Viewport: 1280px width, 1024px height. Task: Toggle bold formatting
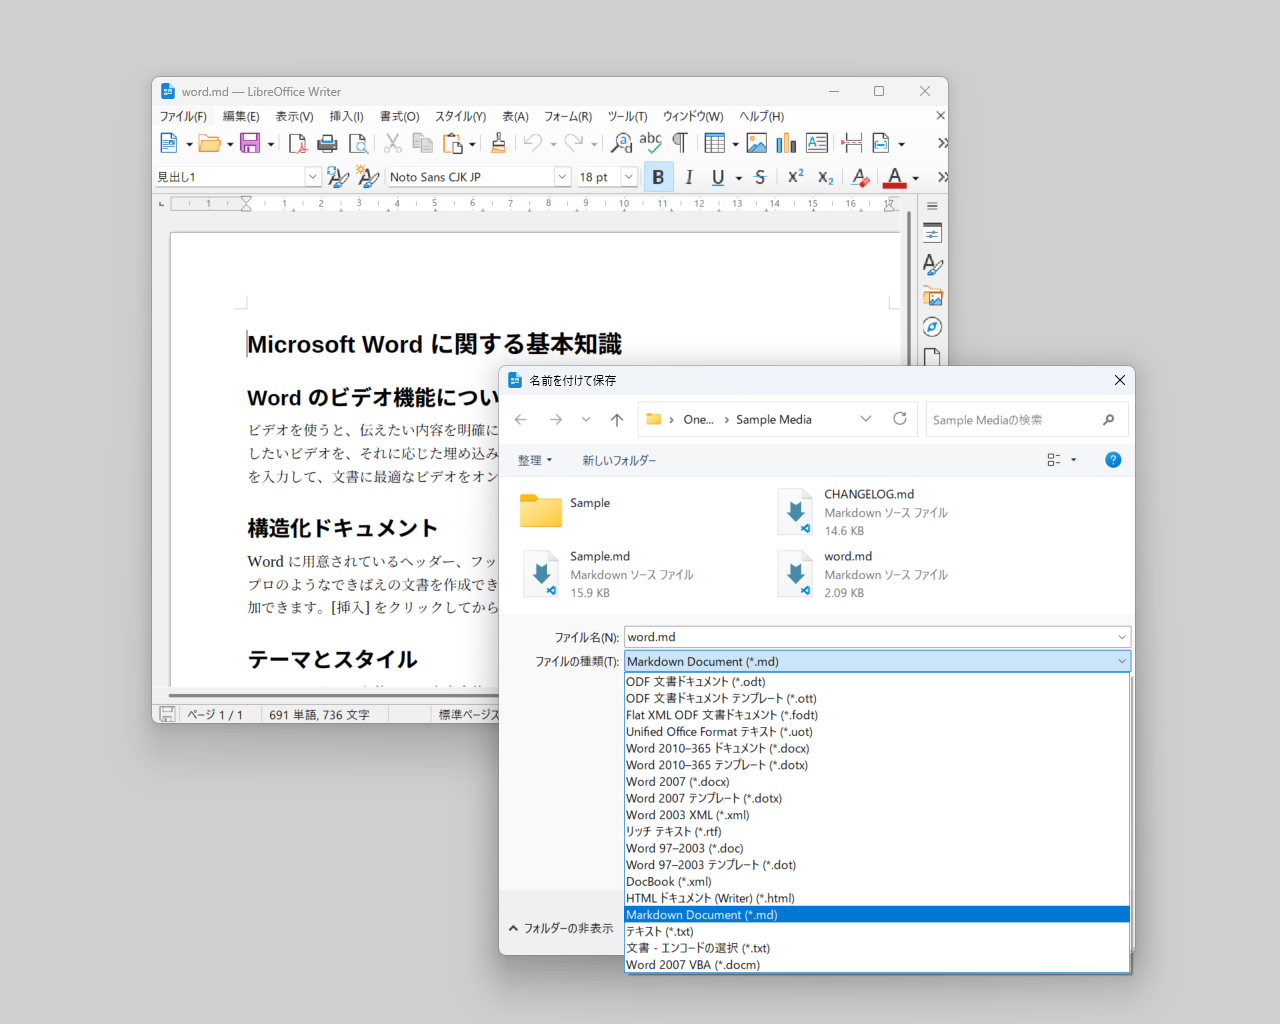coord(658,176)
